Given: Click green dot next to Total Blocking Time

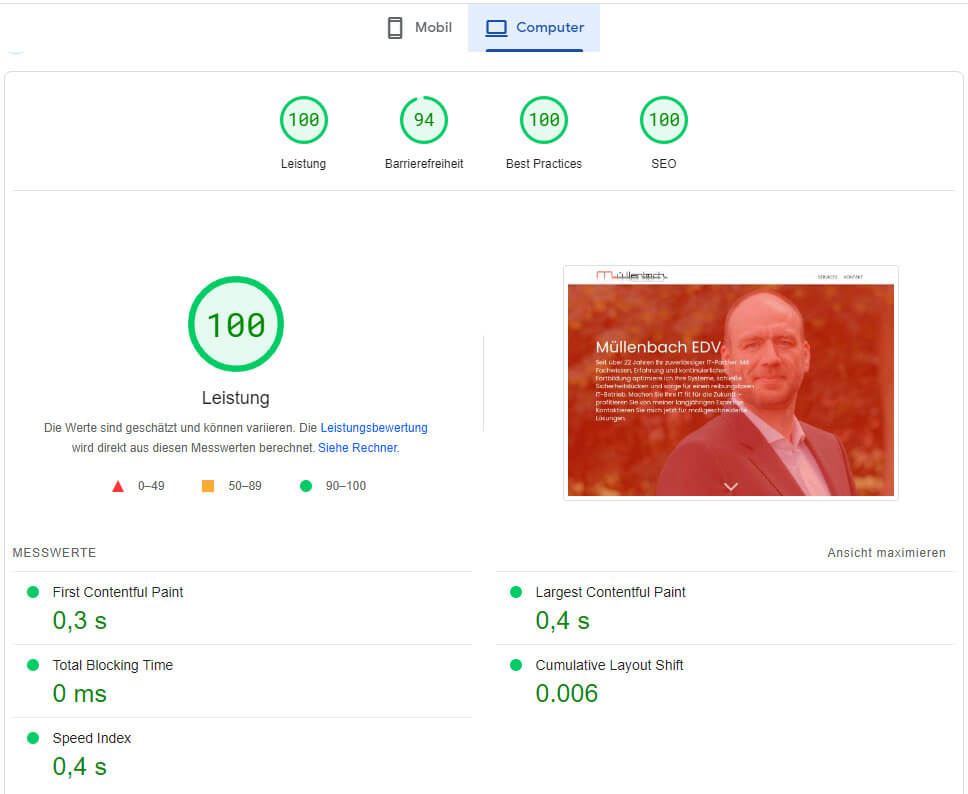Looking at the screenshot, I should [x=33, y=665].
